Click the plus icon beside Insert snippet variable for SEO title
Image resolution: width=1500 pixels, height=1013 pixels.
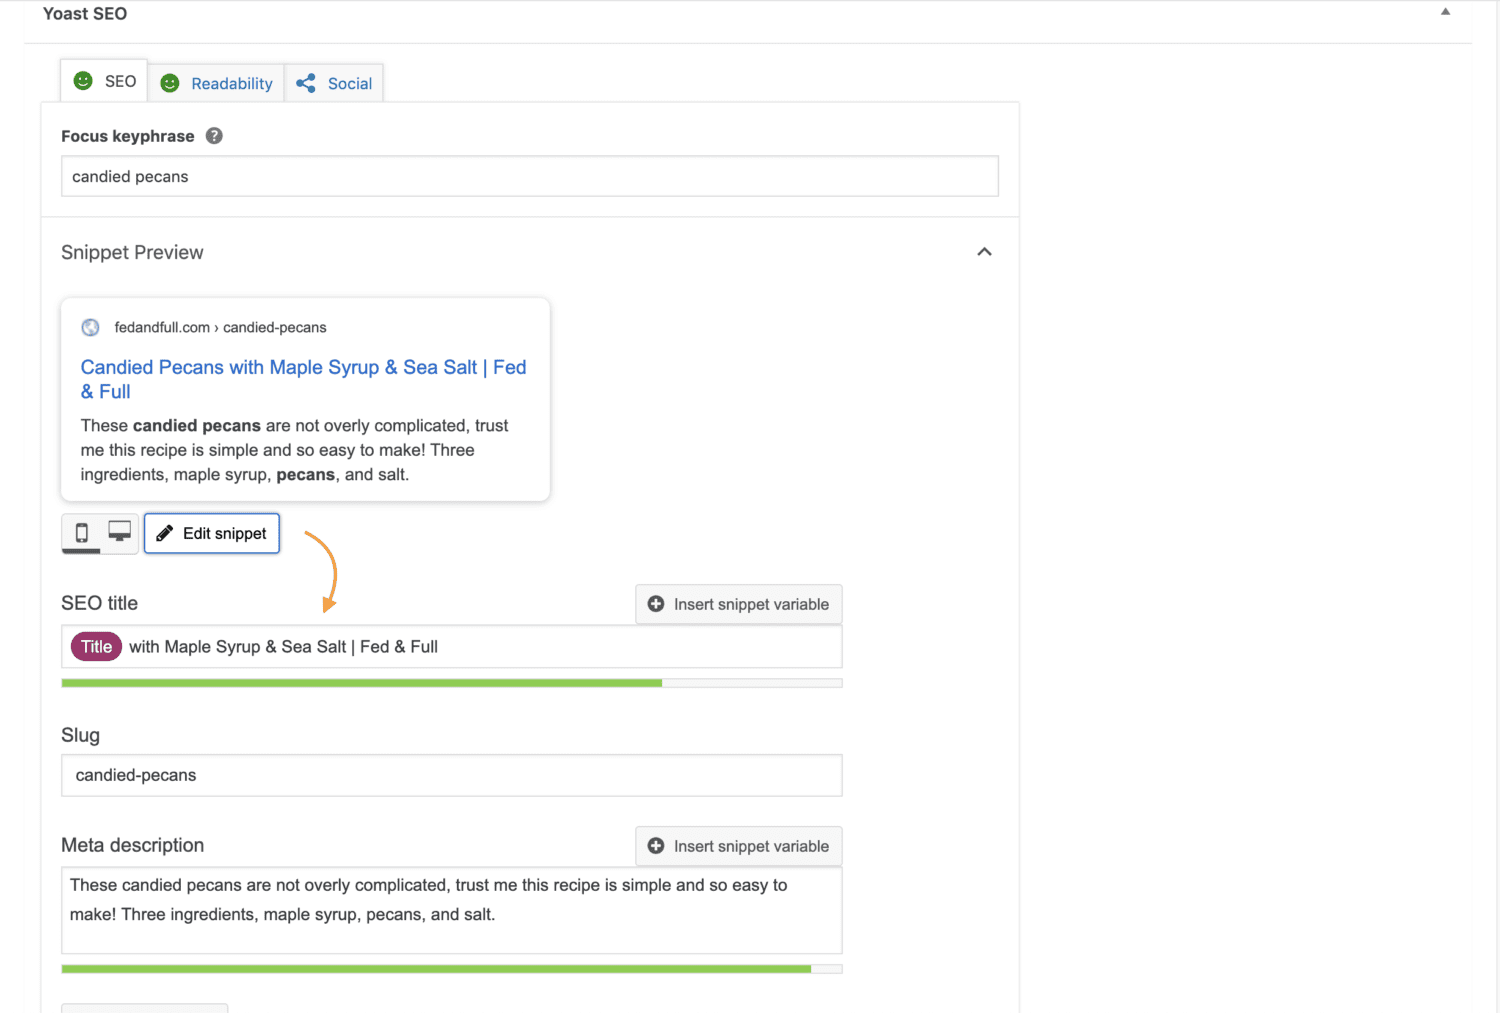[x=656, y=604]
